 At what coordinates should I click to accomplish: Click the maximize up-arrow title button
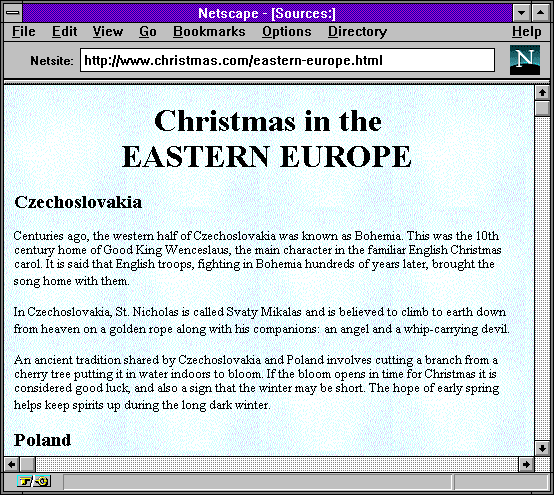pyautogui.click(x=540, y=13)
